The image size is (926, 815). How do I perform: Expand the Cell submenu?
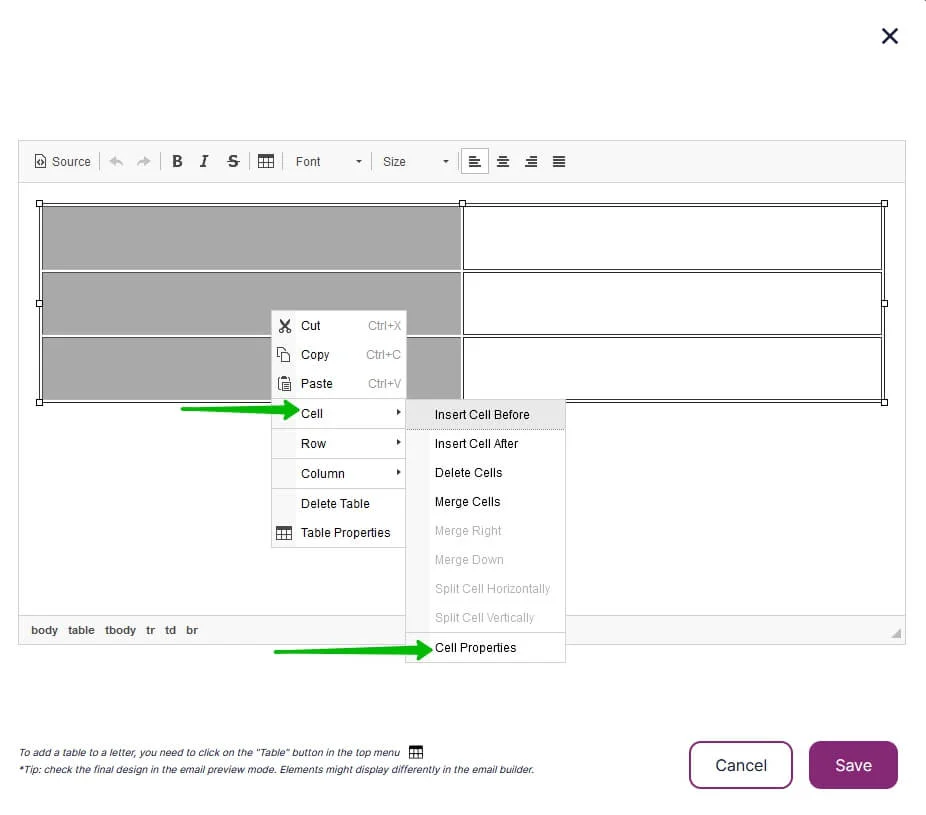338,413
